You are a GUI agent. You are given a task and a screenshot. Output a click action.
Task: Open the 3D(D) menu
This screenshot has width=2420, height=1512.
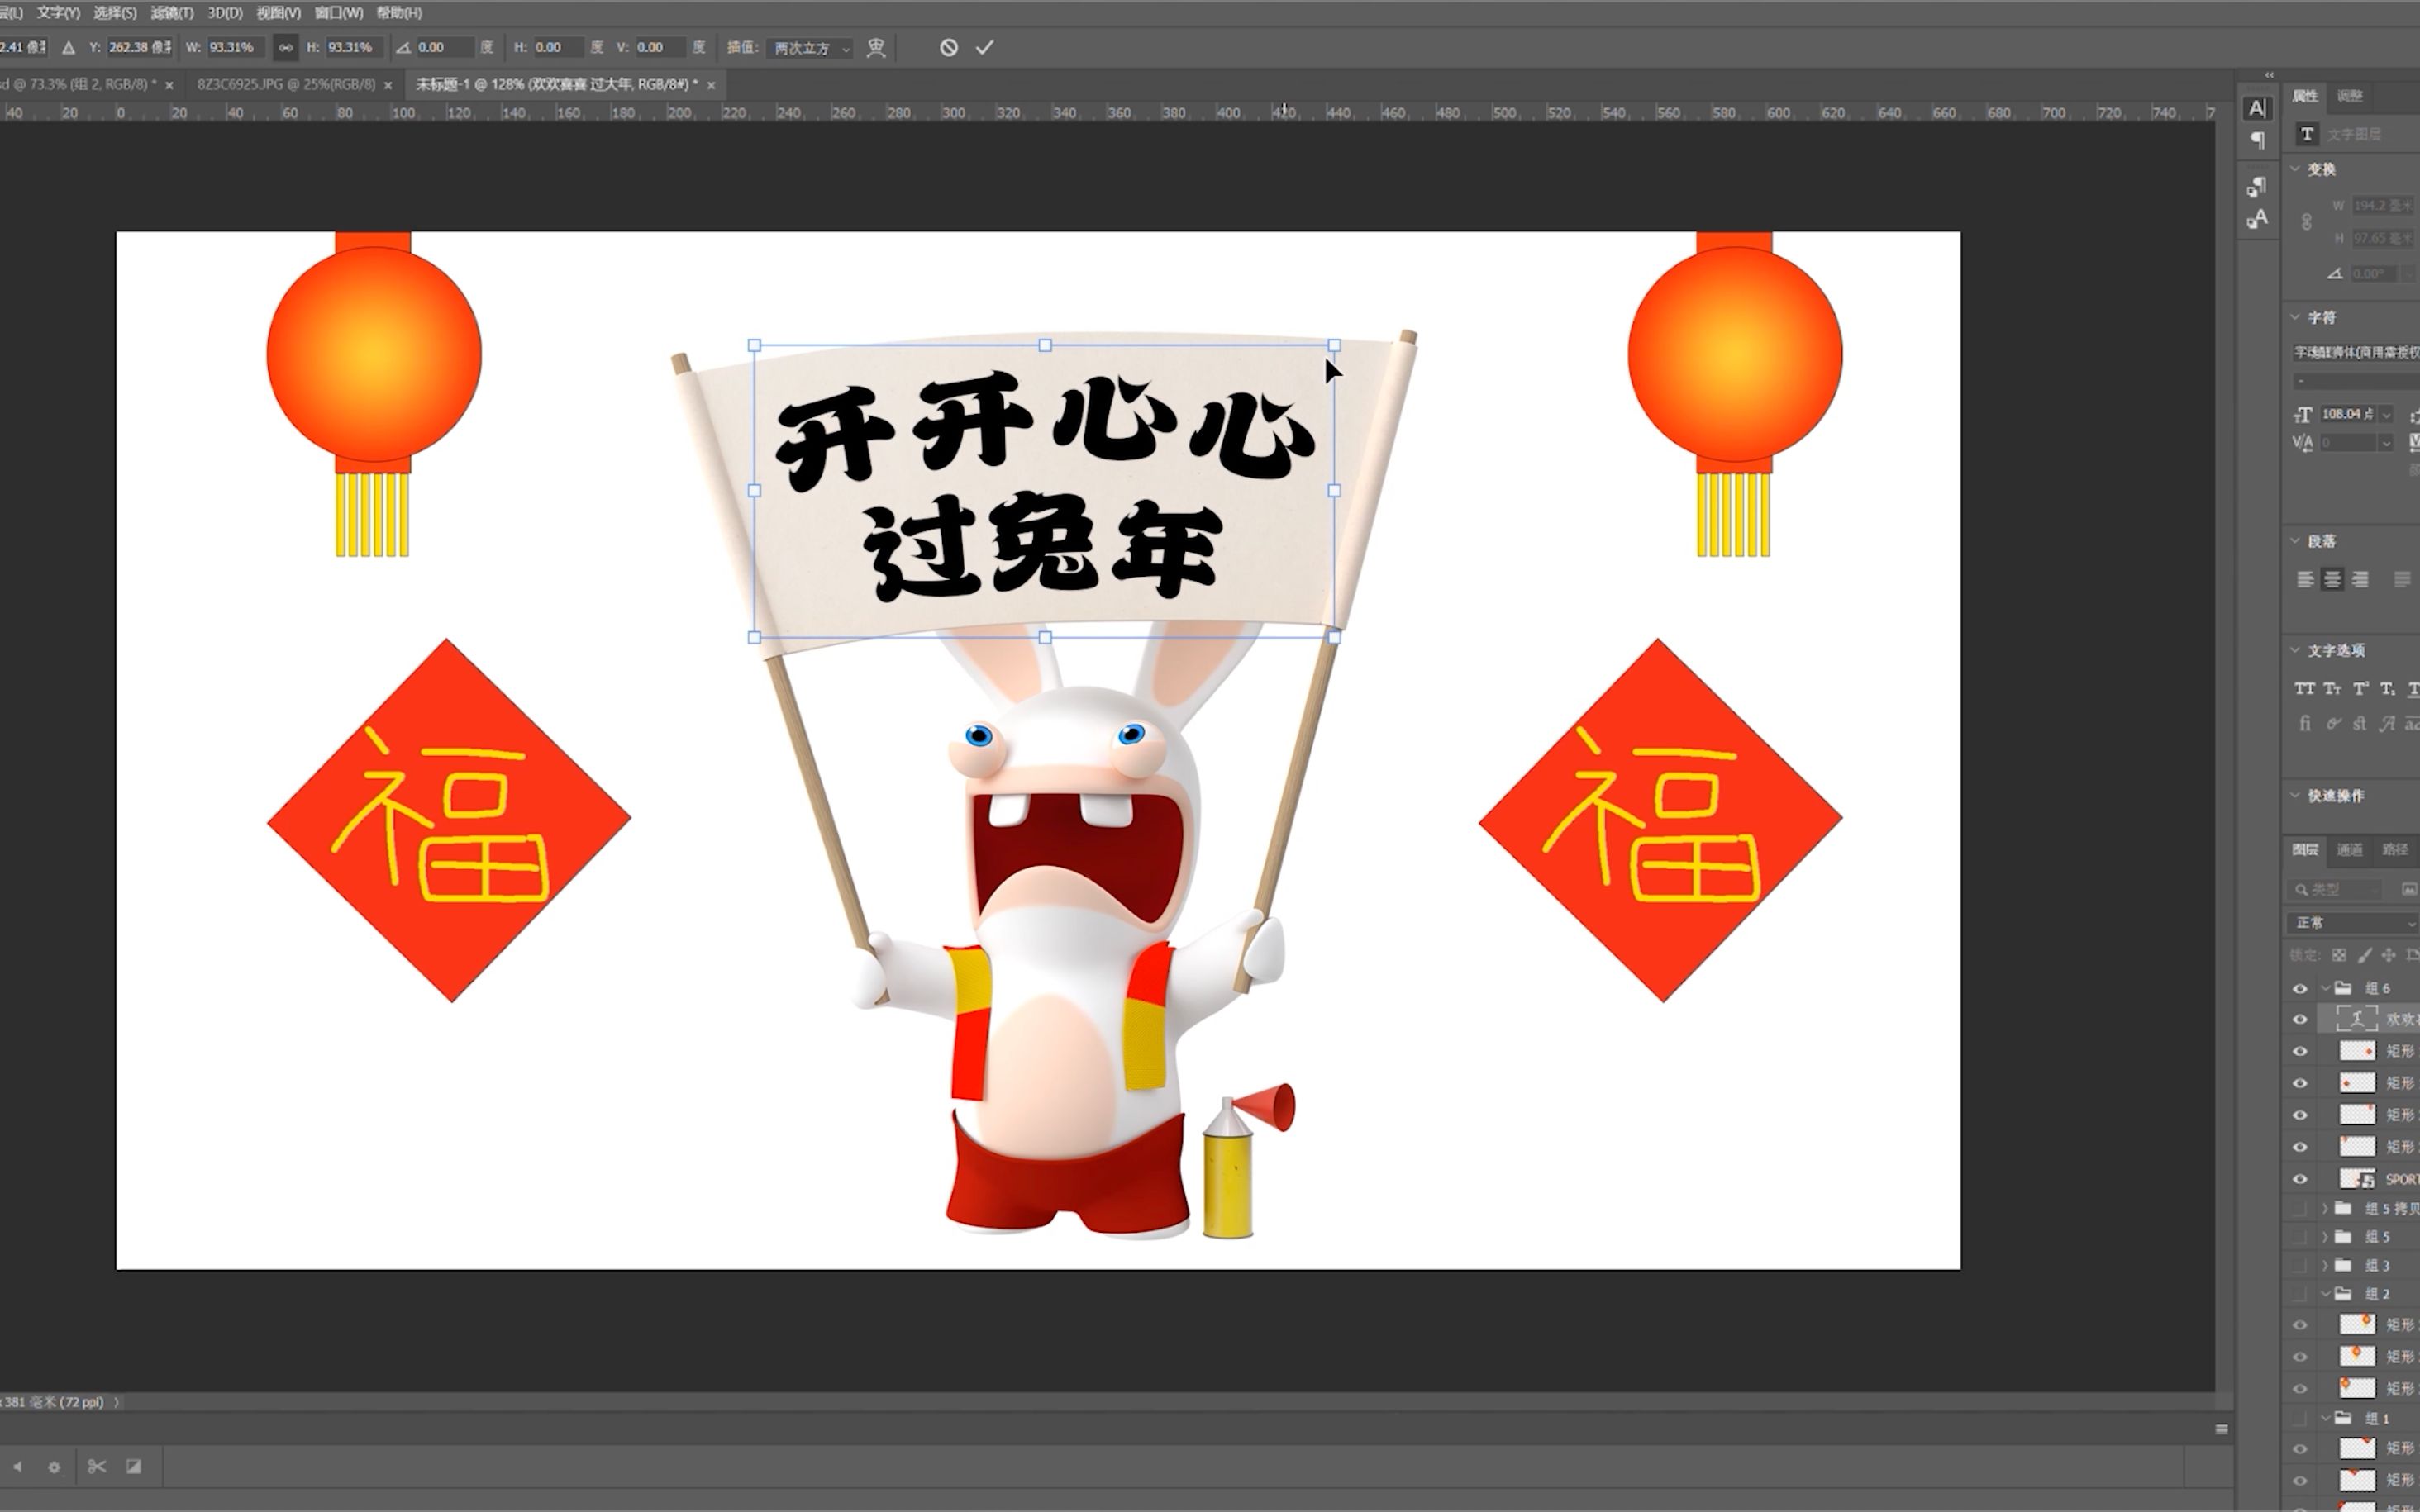225,13
